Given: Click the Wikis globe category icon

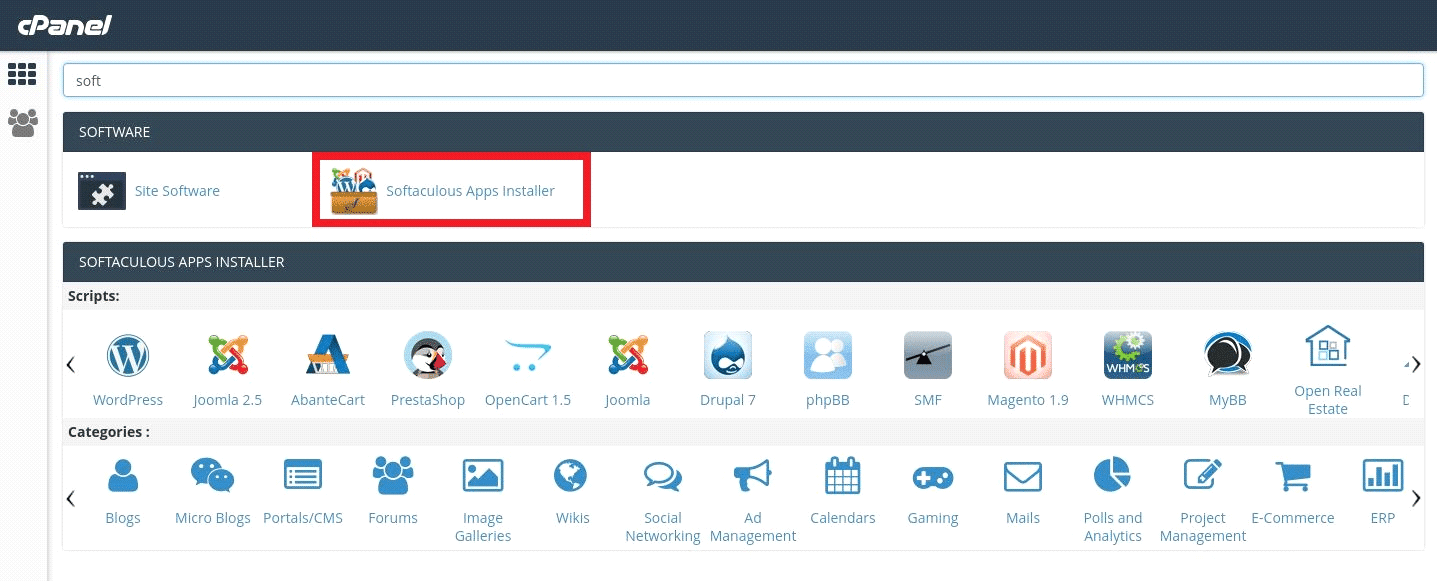Looking at the screenshot, I should [x=570, y=475].
